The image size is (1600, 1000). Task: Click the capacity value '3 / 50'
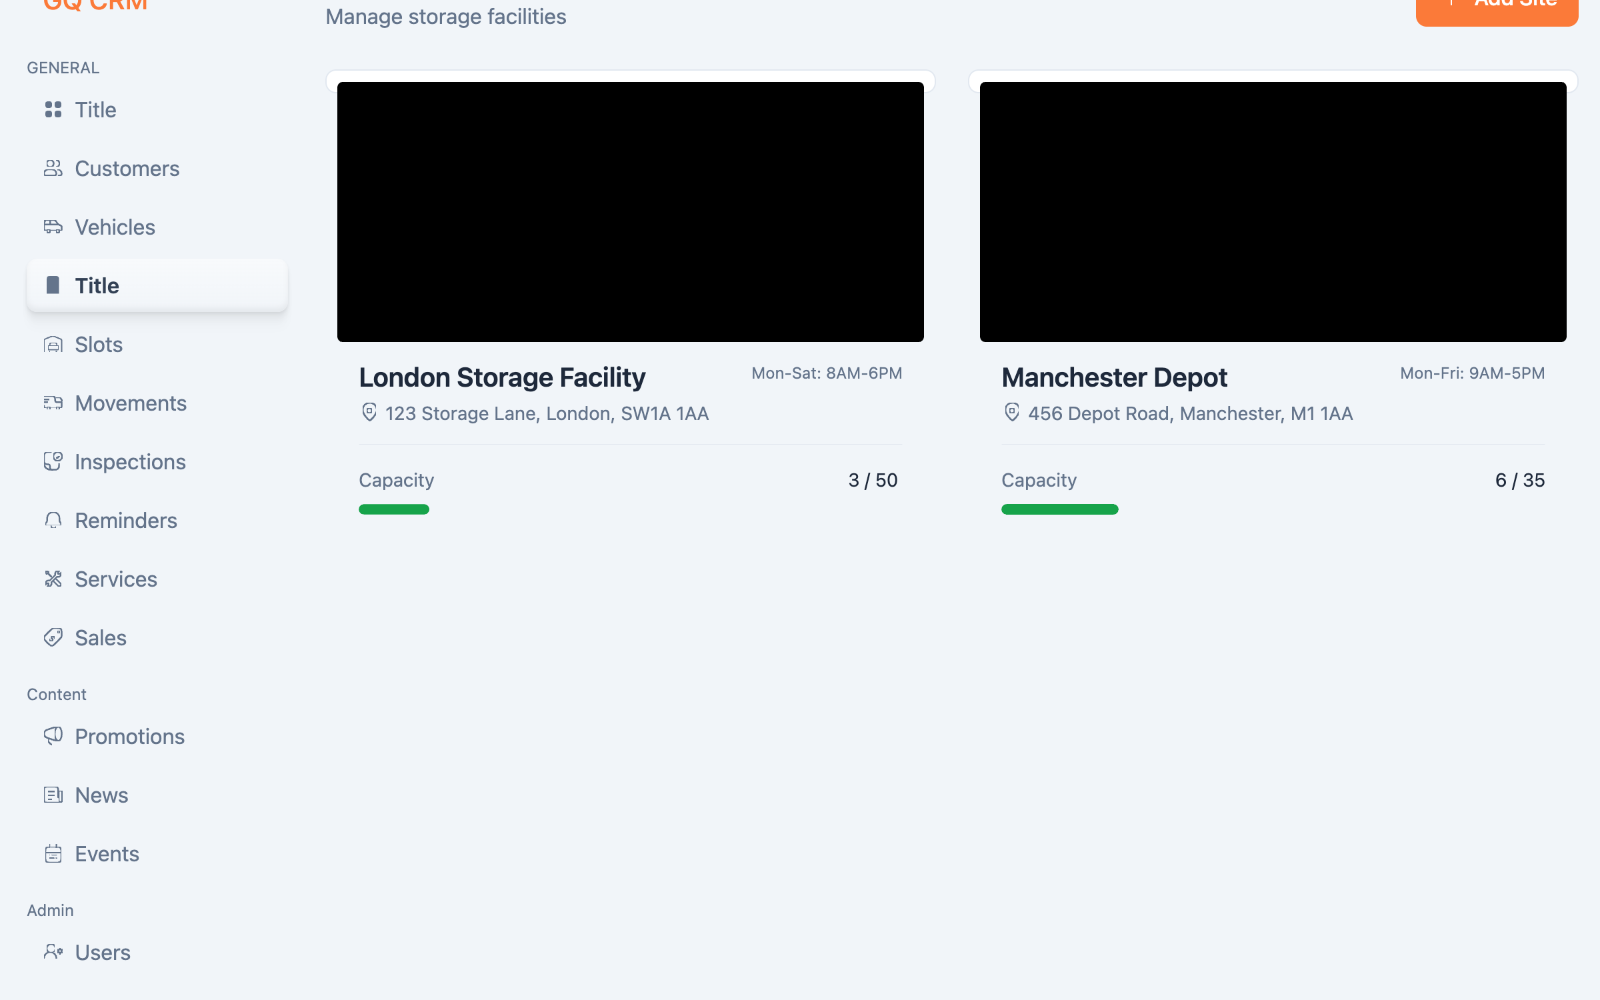[x=873, y=480]
